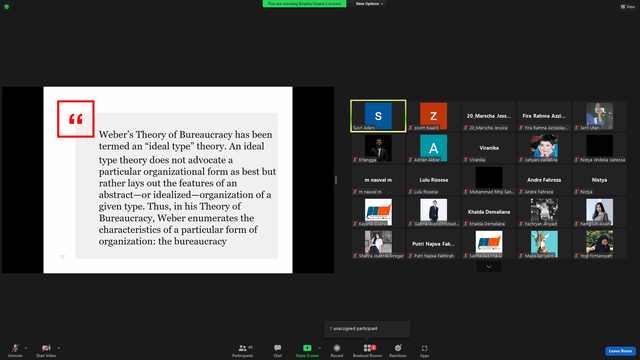Select the Khalda Demaliana participant tile

pyautogui.click(x=489, y=212)
